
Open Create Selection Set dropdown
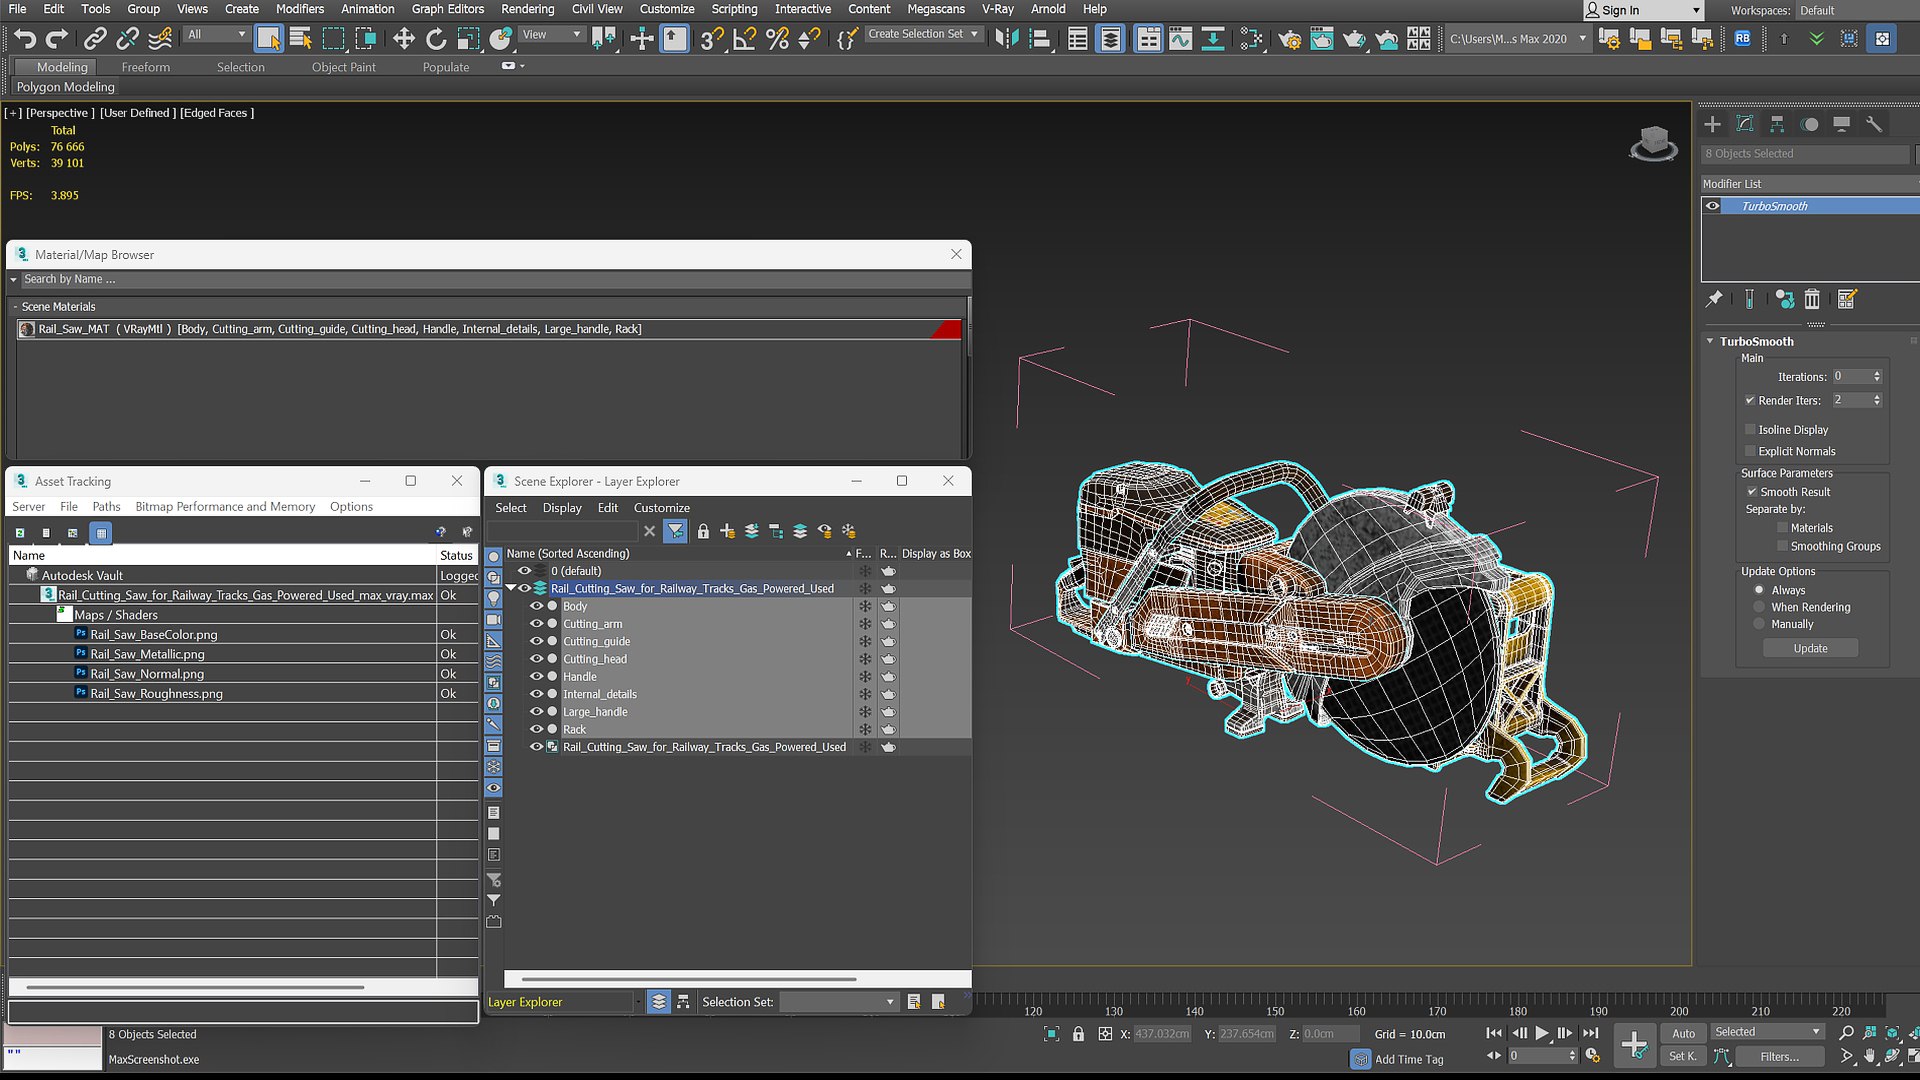[x=923, y=34]
